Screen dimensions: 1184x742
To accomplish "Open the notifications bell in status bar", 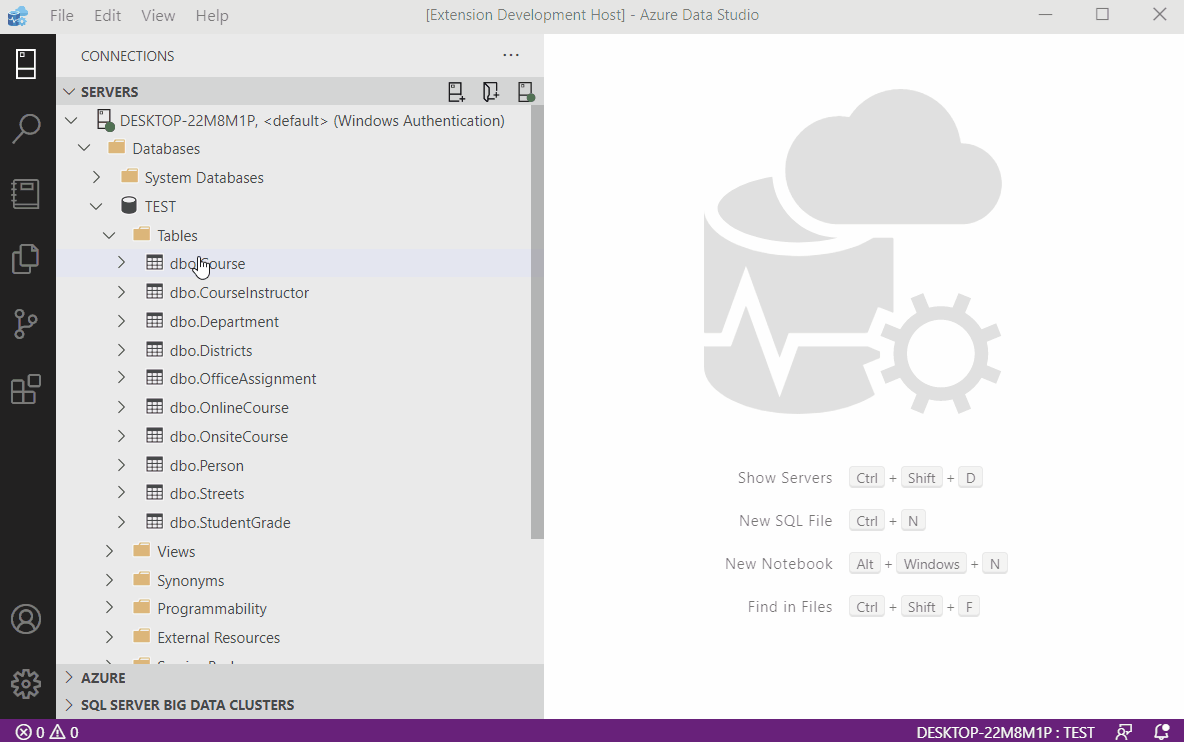I will [x=1162, y=732].
